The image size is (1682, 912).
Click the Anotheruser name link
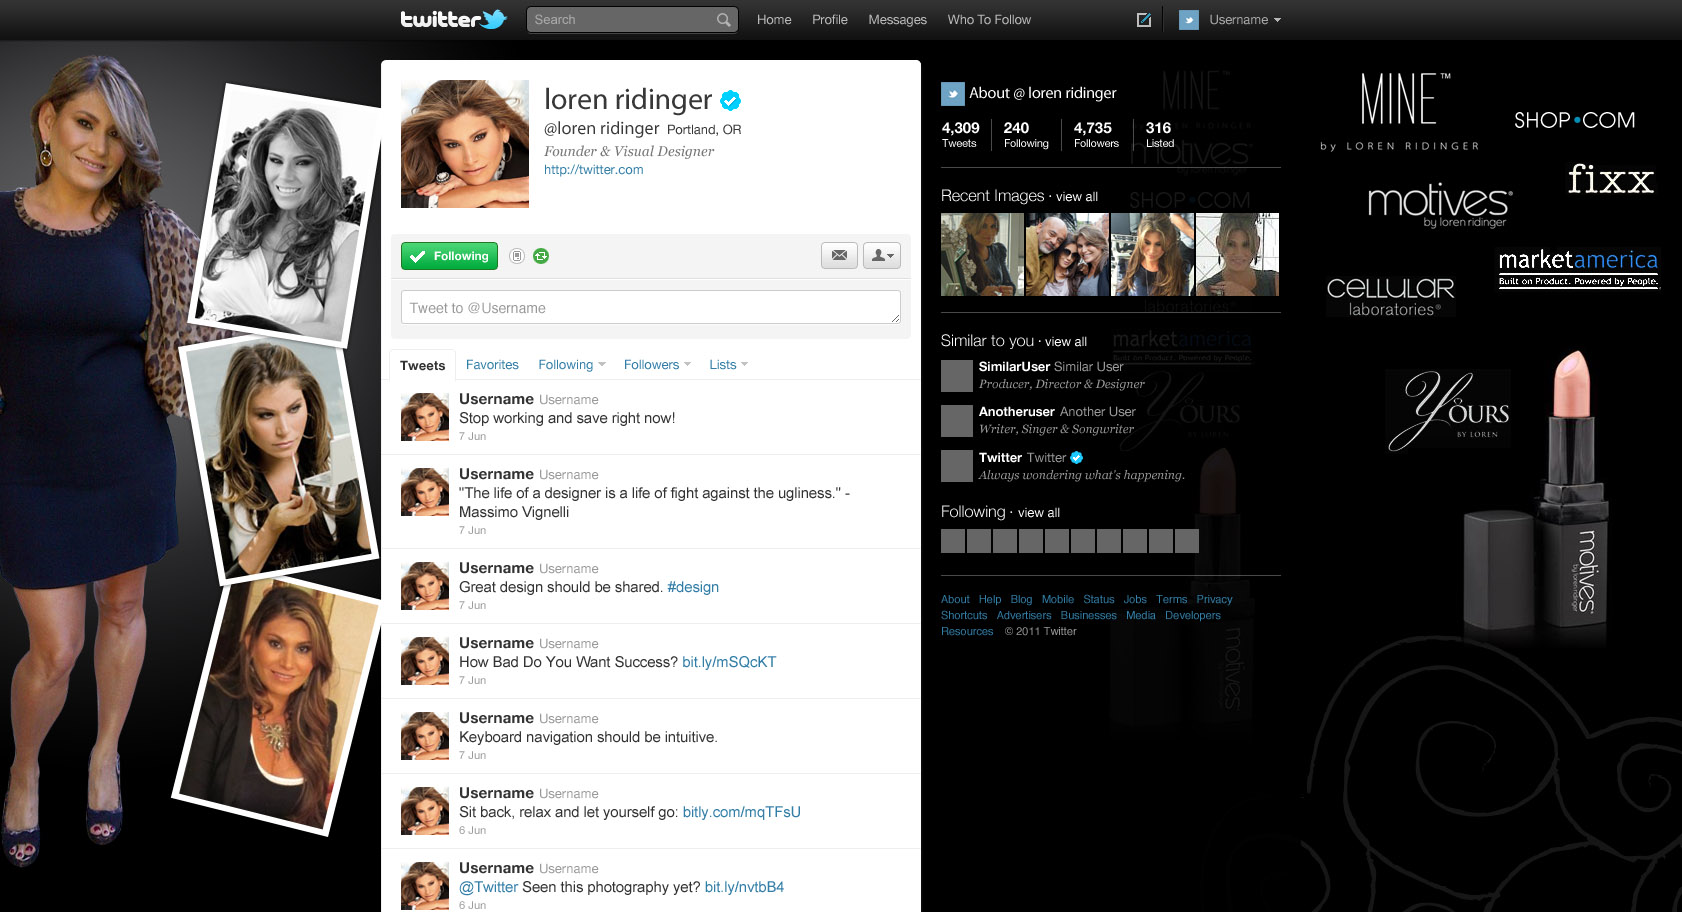pyautogui.click(x=1017, y=412)
